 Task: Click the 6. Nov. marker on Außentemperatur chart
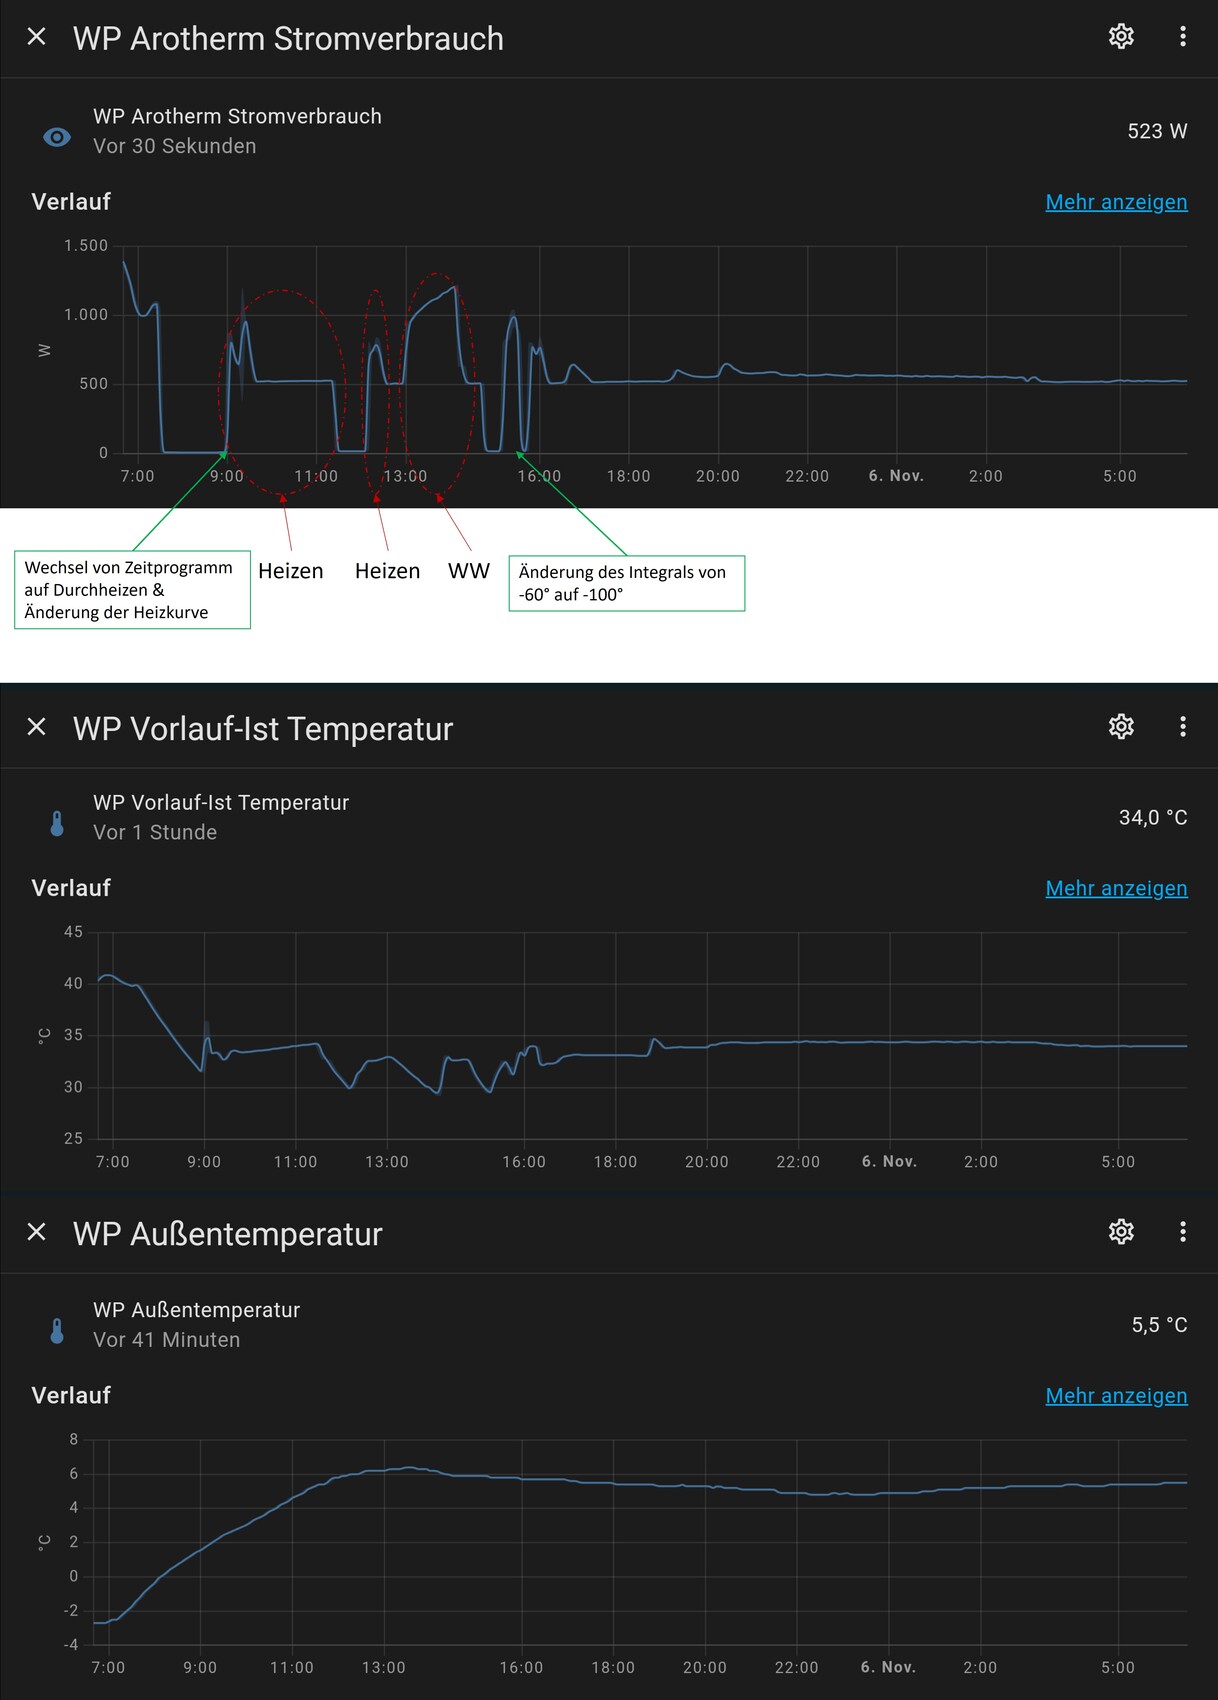(x=888, y=1667)
